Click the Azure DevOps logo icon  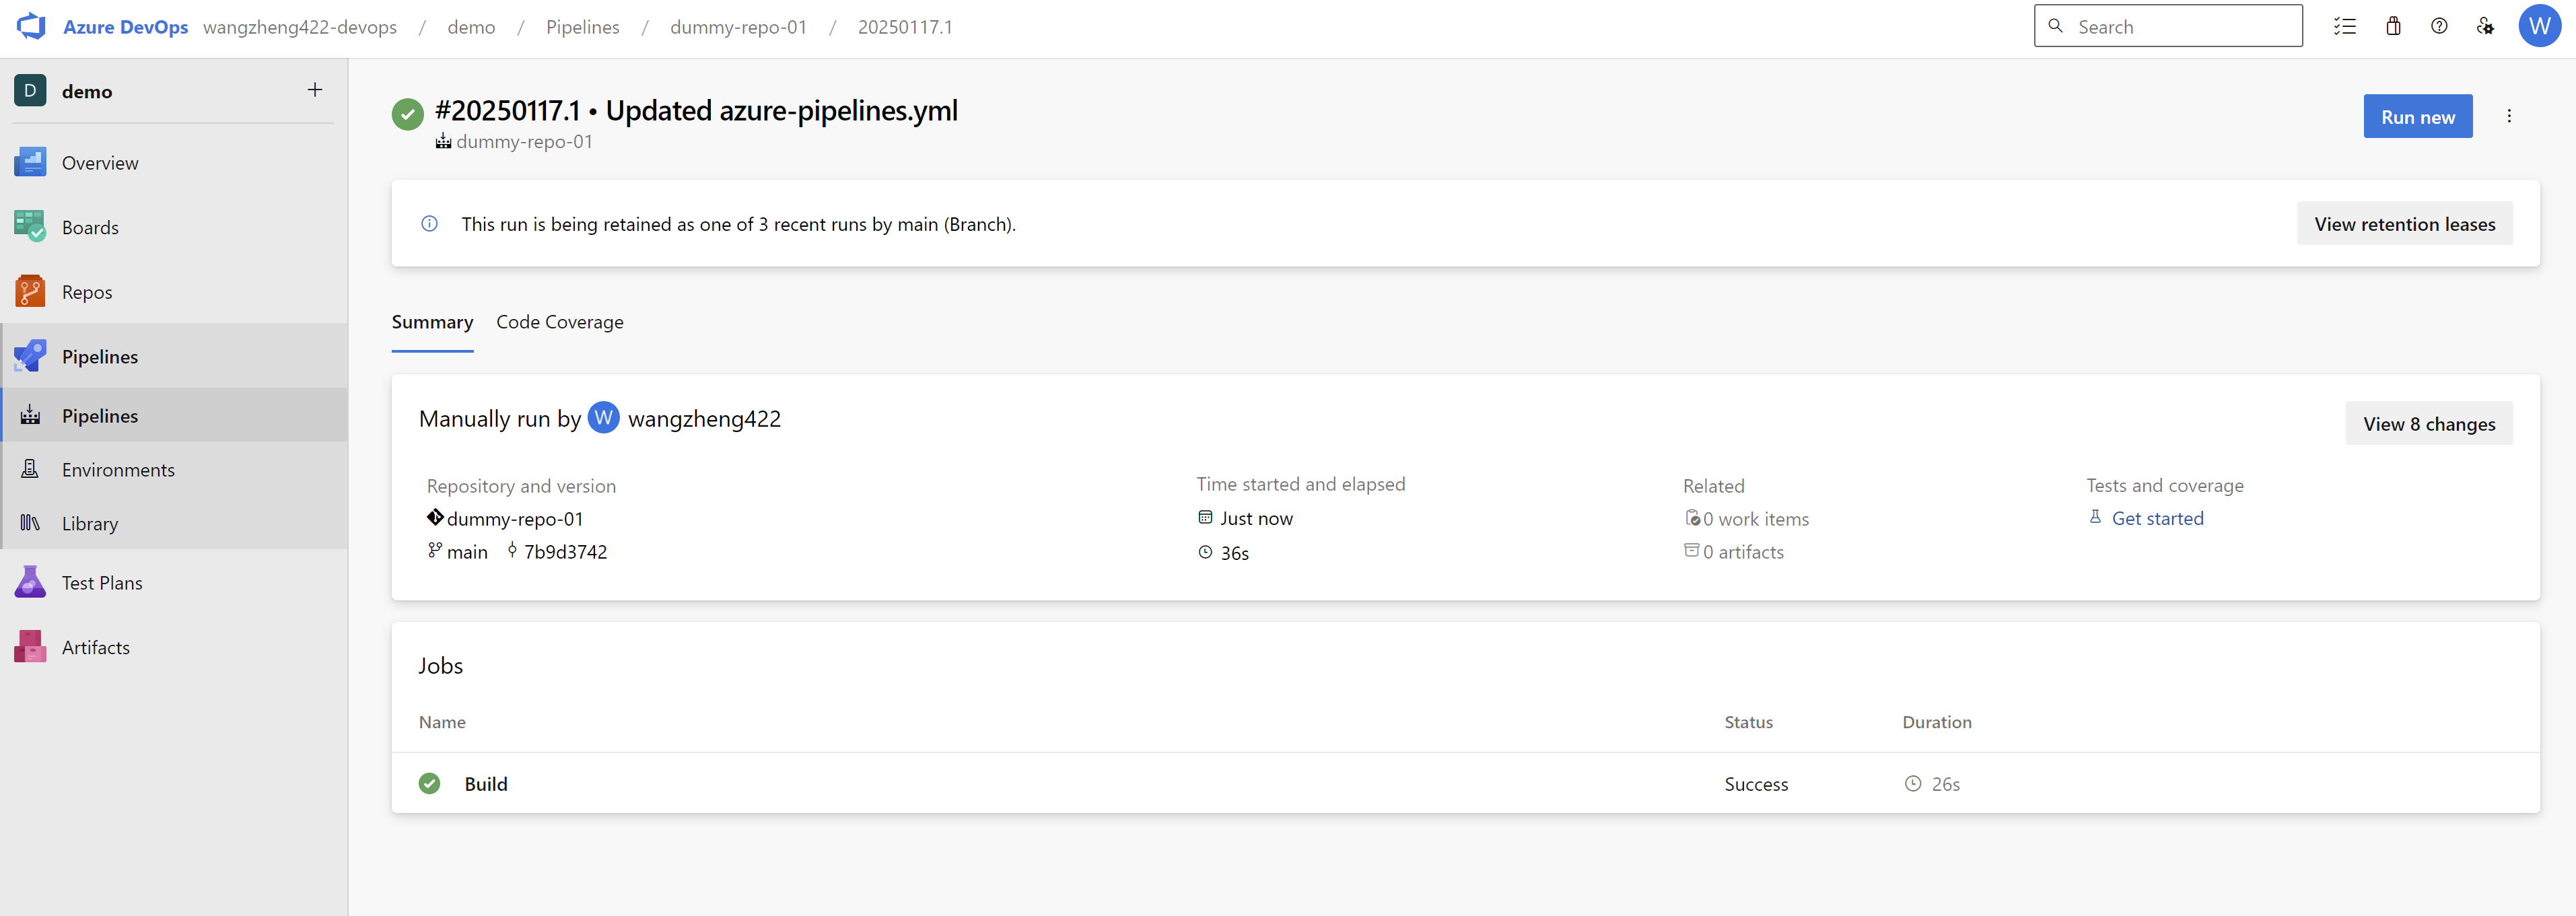coord(32,26)
